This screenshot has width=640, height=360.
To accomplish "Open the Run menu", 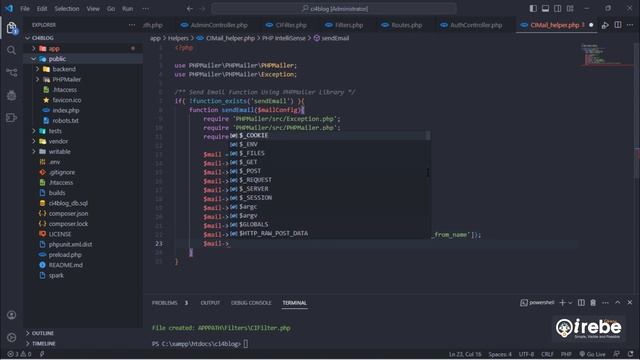I will (128, 9).
